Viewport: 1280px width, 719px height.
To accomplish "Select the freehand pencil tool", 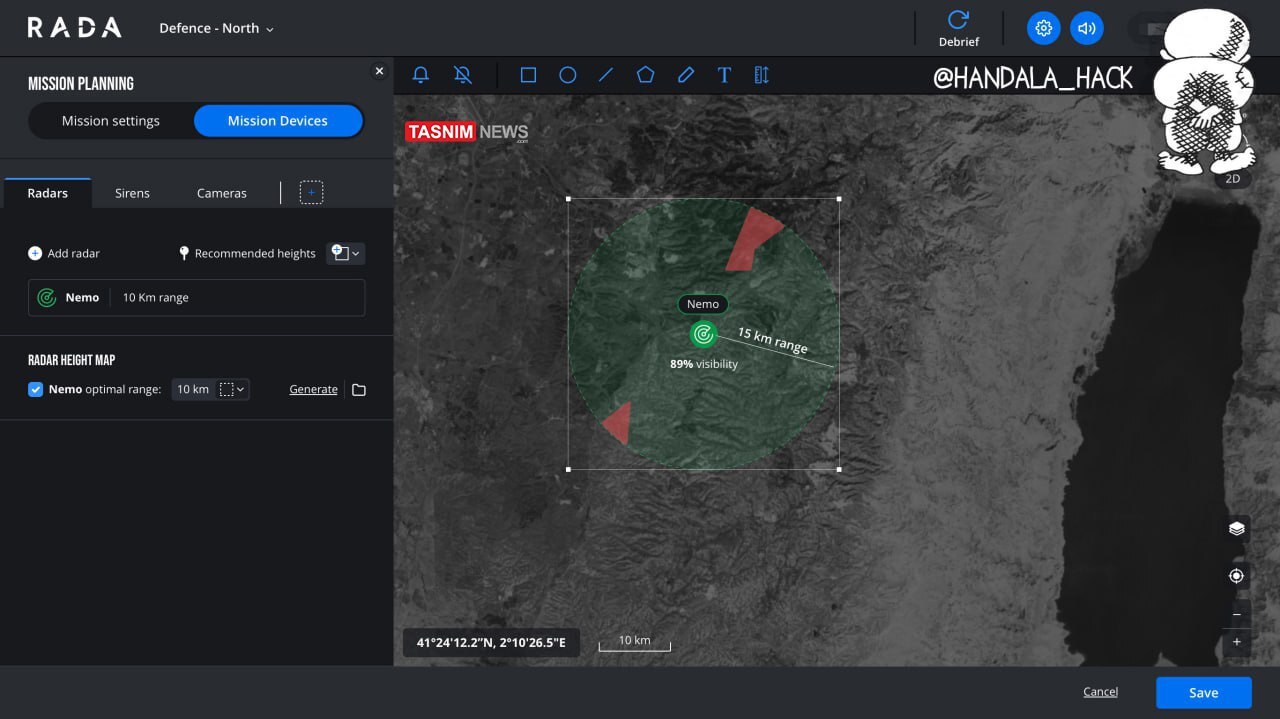I will coord(685,75).
